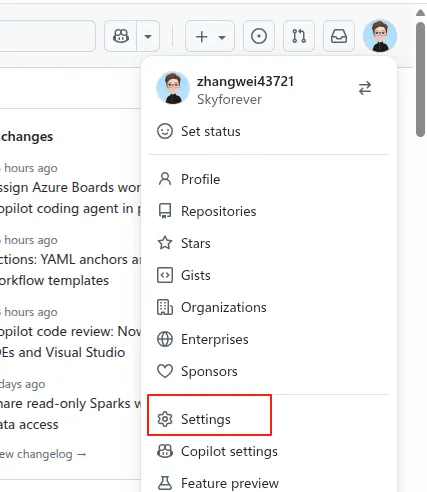This screenshot has width=427, height=492.
Task: Click the Copilot icon beside Copilot settings
Action: pyautogui.click(x=165, y=451)
